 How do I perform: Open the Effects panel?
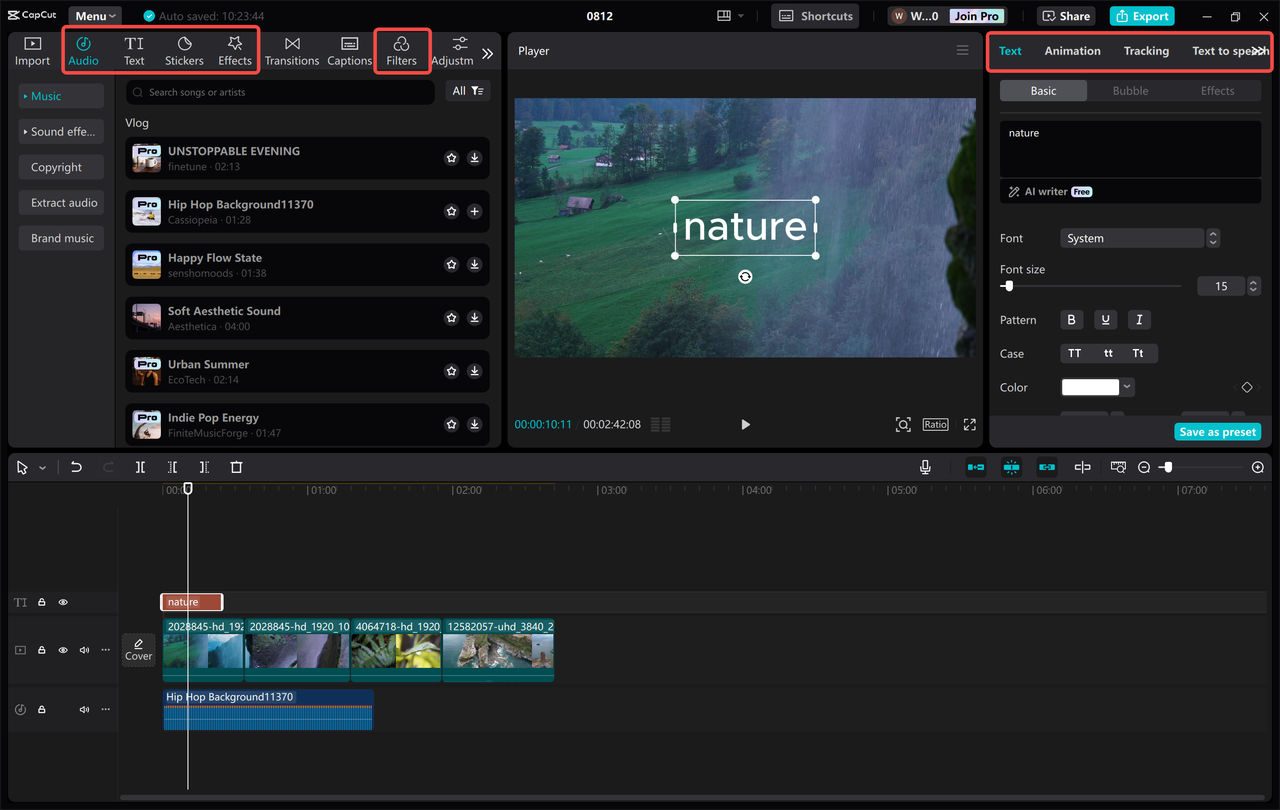[x=234, y=50]
